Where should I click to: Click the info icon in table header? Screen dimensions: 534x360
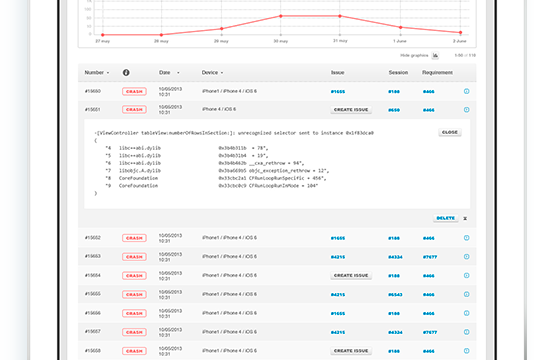[x=126, y=73]
